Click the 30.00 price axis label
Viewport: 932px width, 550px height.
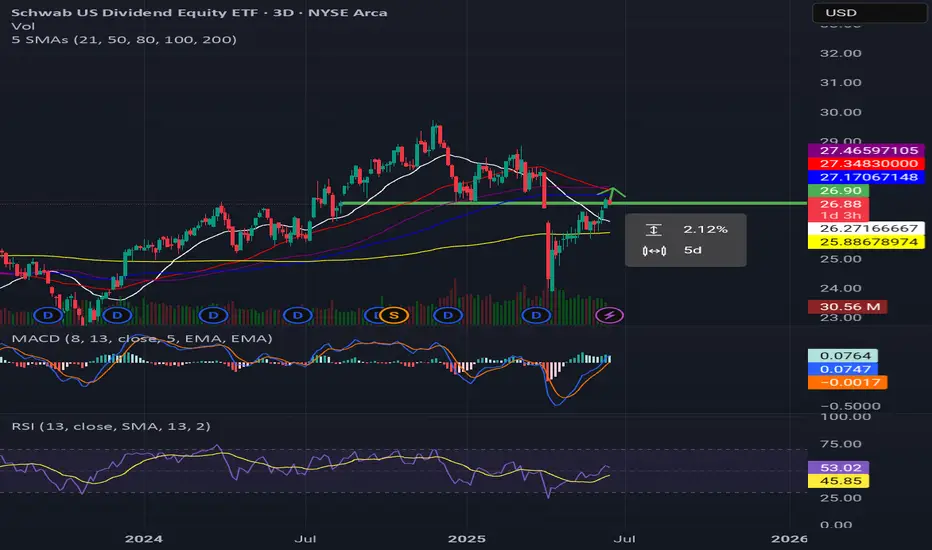[x=840, y=112]
